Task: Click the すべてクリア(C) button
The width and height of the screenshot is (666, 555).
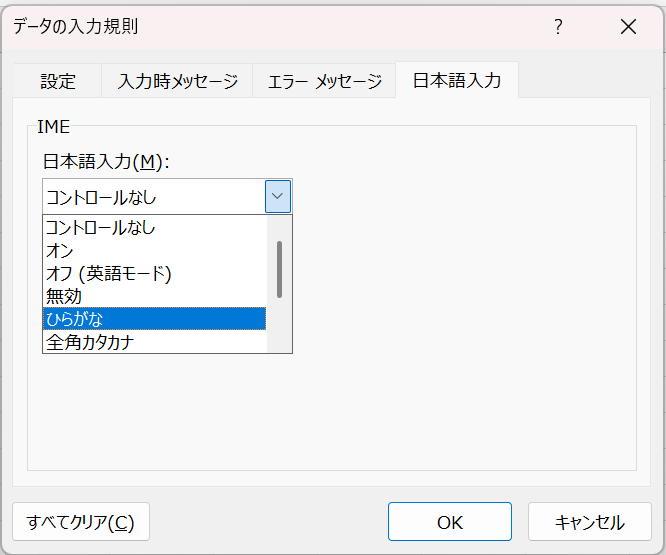Action: pos(81,521)
